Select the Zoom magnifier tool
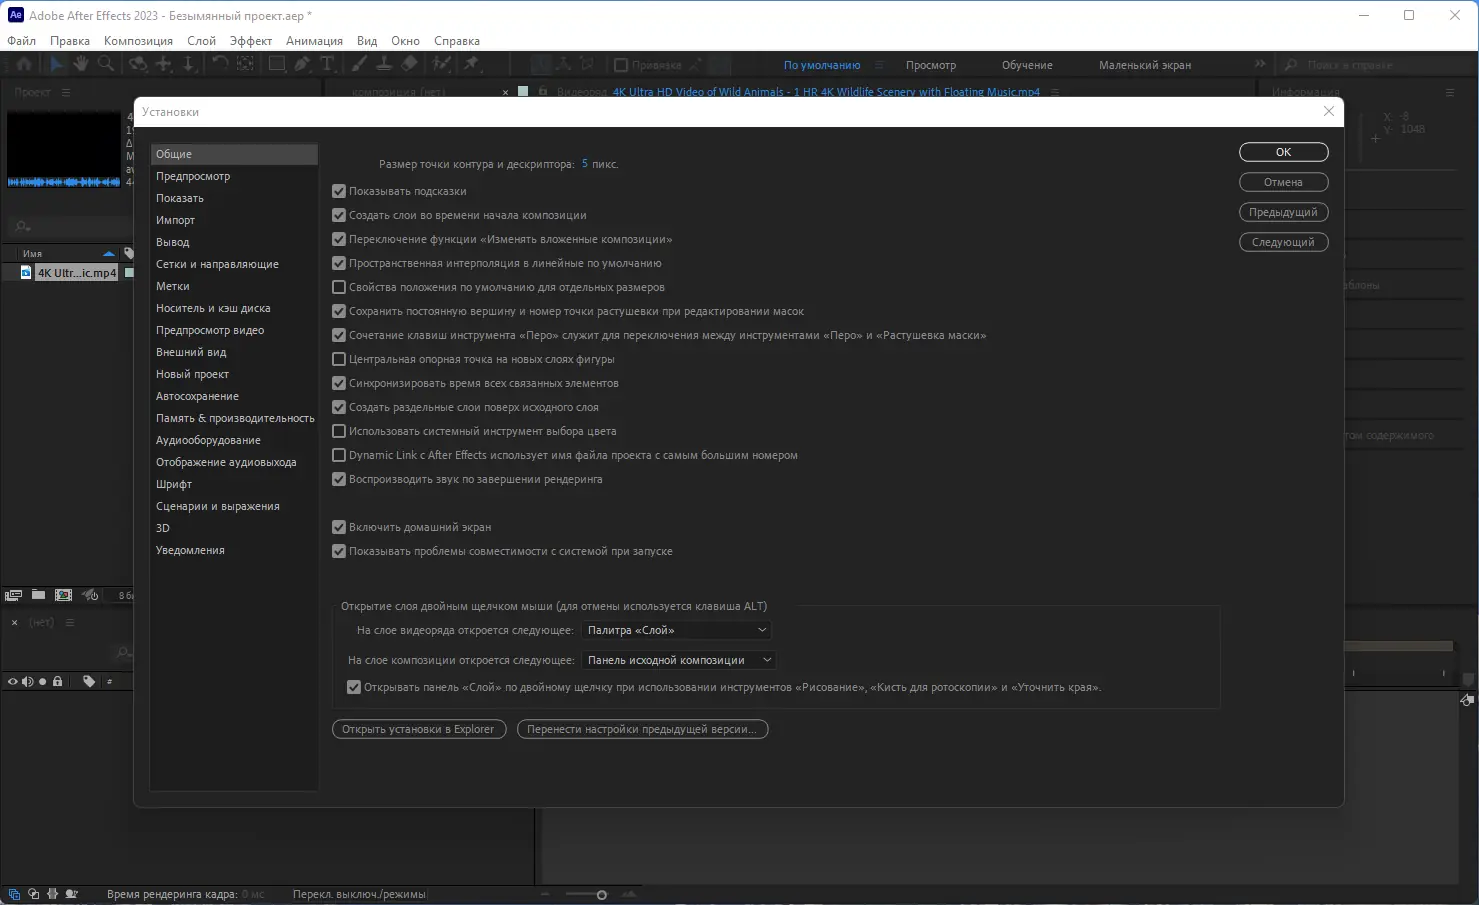Viewport: 1479px width, 905px height. coord(105,64)
